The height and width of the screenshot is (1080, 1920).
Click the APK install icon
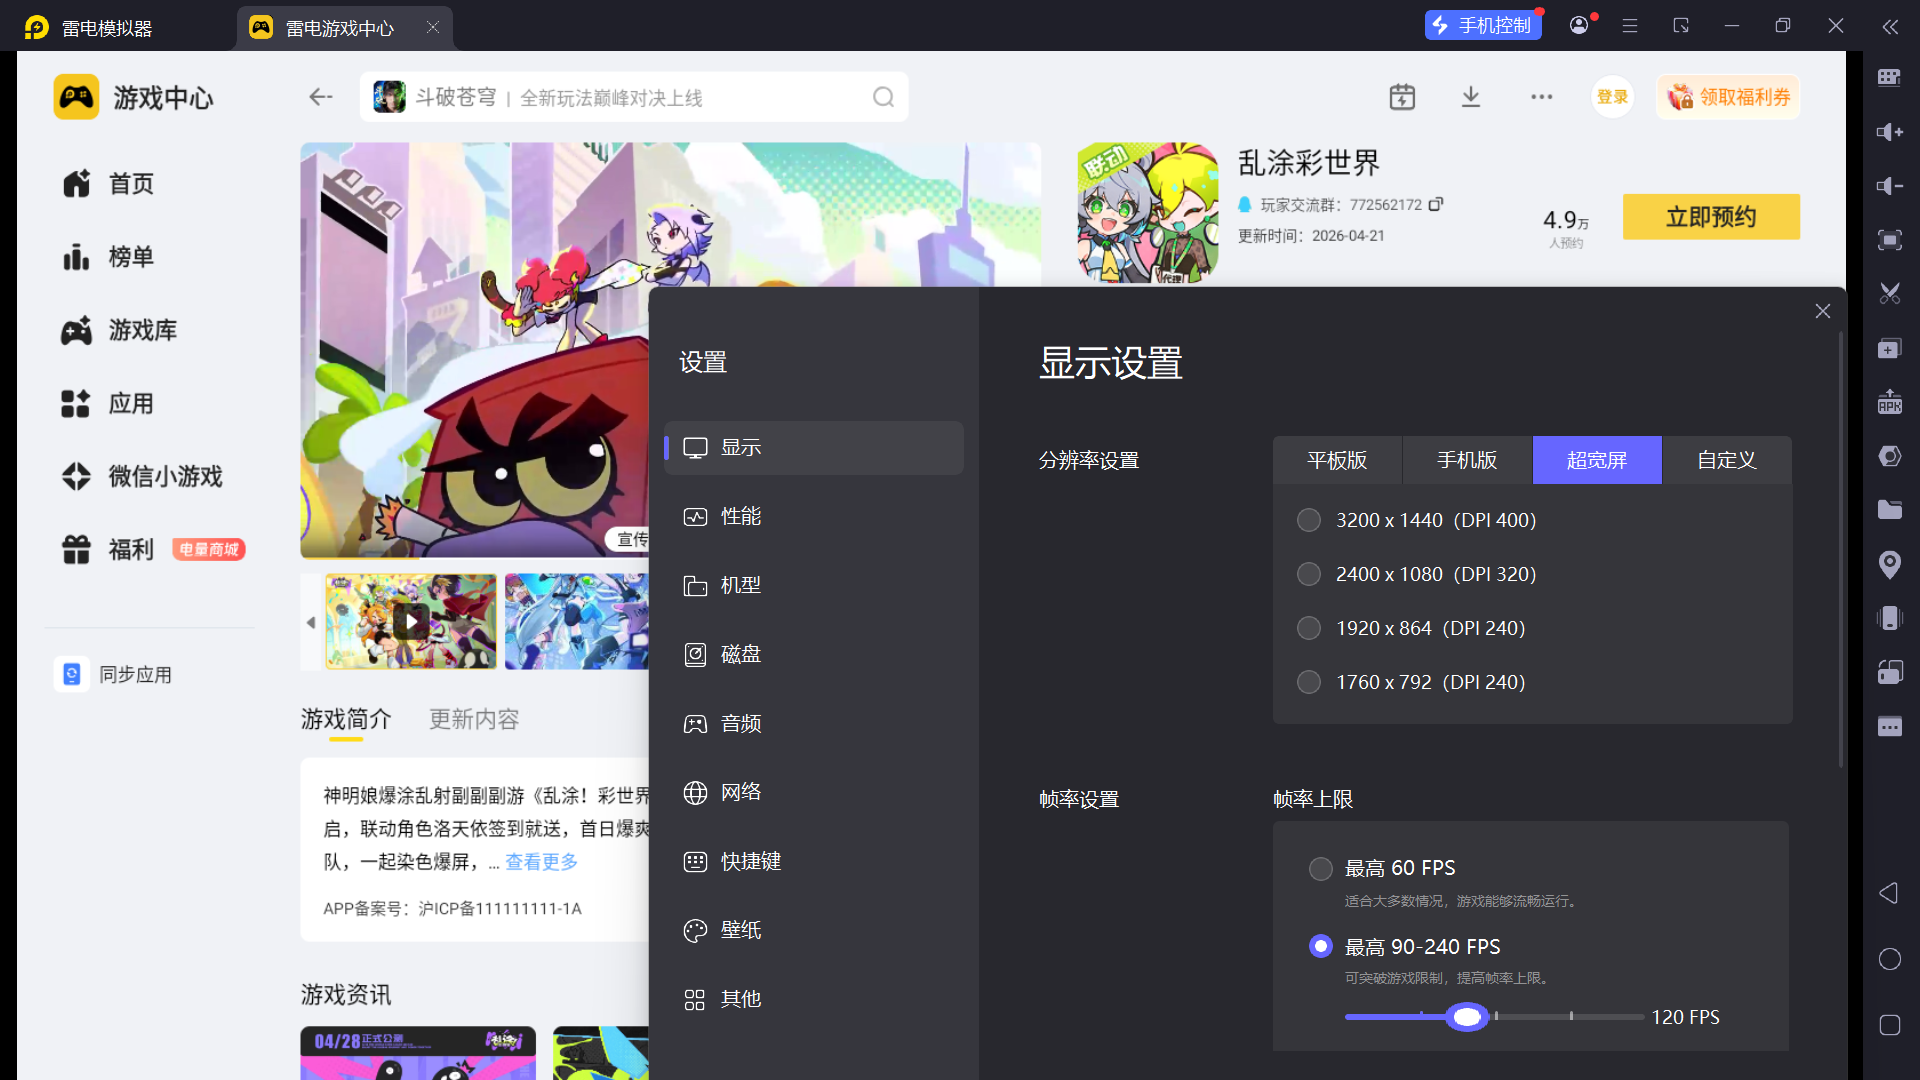pos(1889,402)
